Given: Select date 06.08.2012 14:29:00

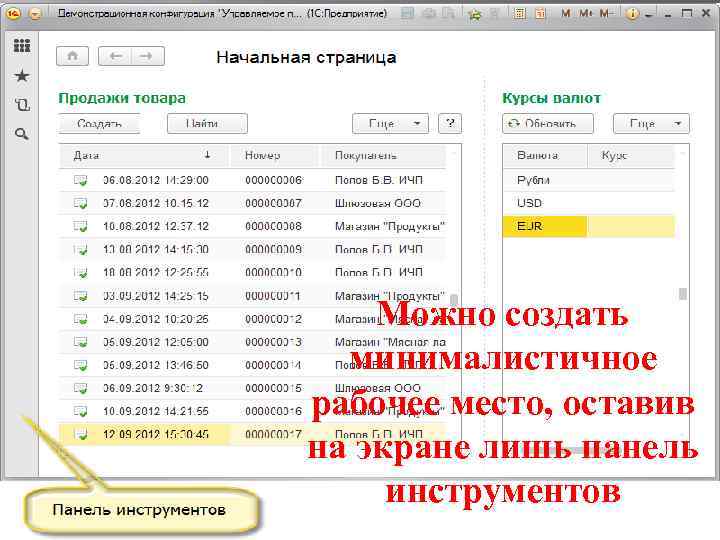Looking at the screenshot, I should 156,180.
